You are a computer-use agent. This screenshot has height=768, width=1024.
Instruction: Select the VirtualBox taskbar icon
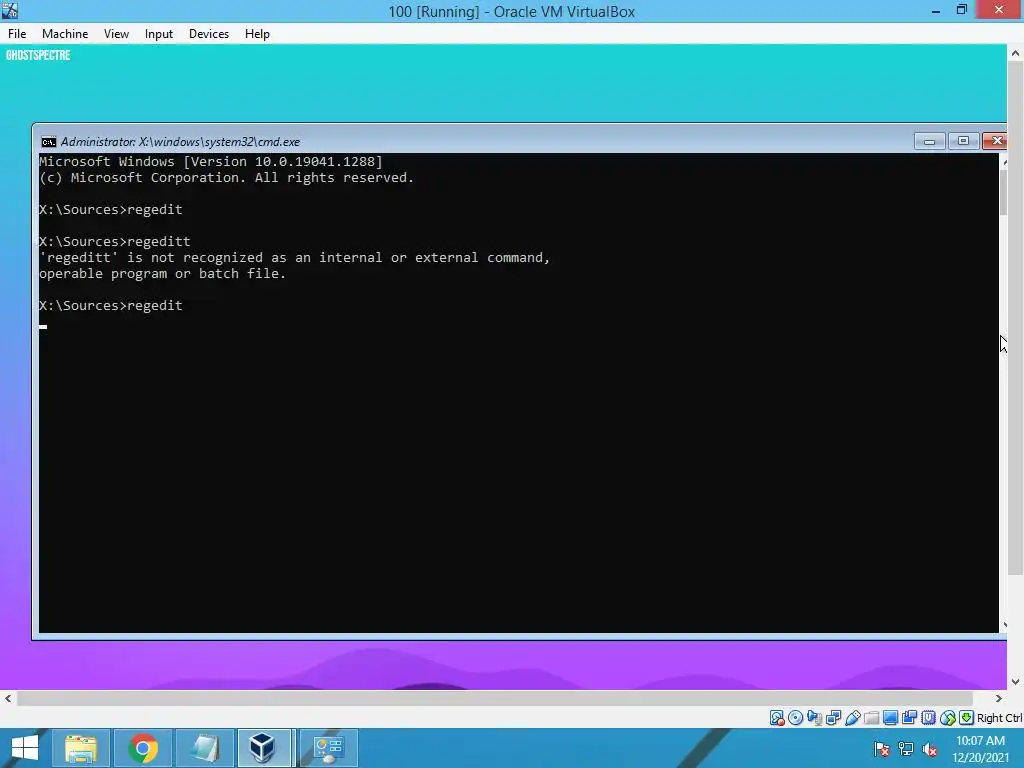pos(264,748)
